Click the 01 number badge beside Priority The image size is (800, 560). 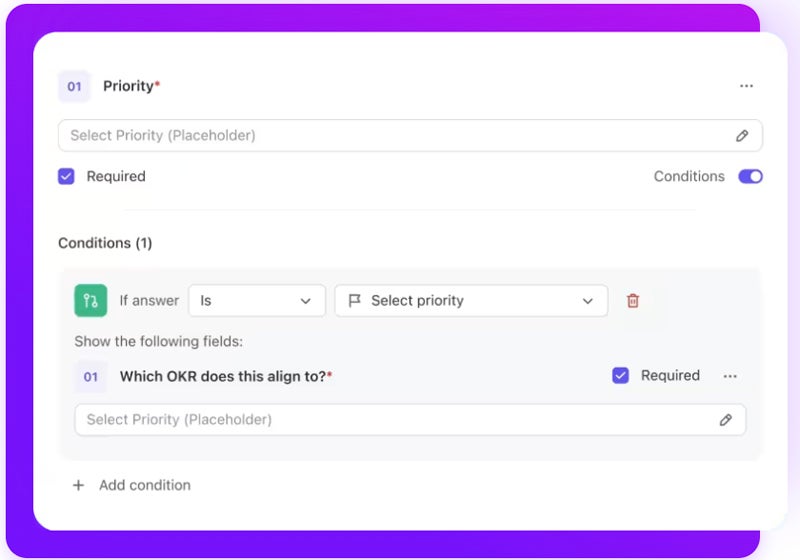tap(74, 87)
